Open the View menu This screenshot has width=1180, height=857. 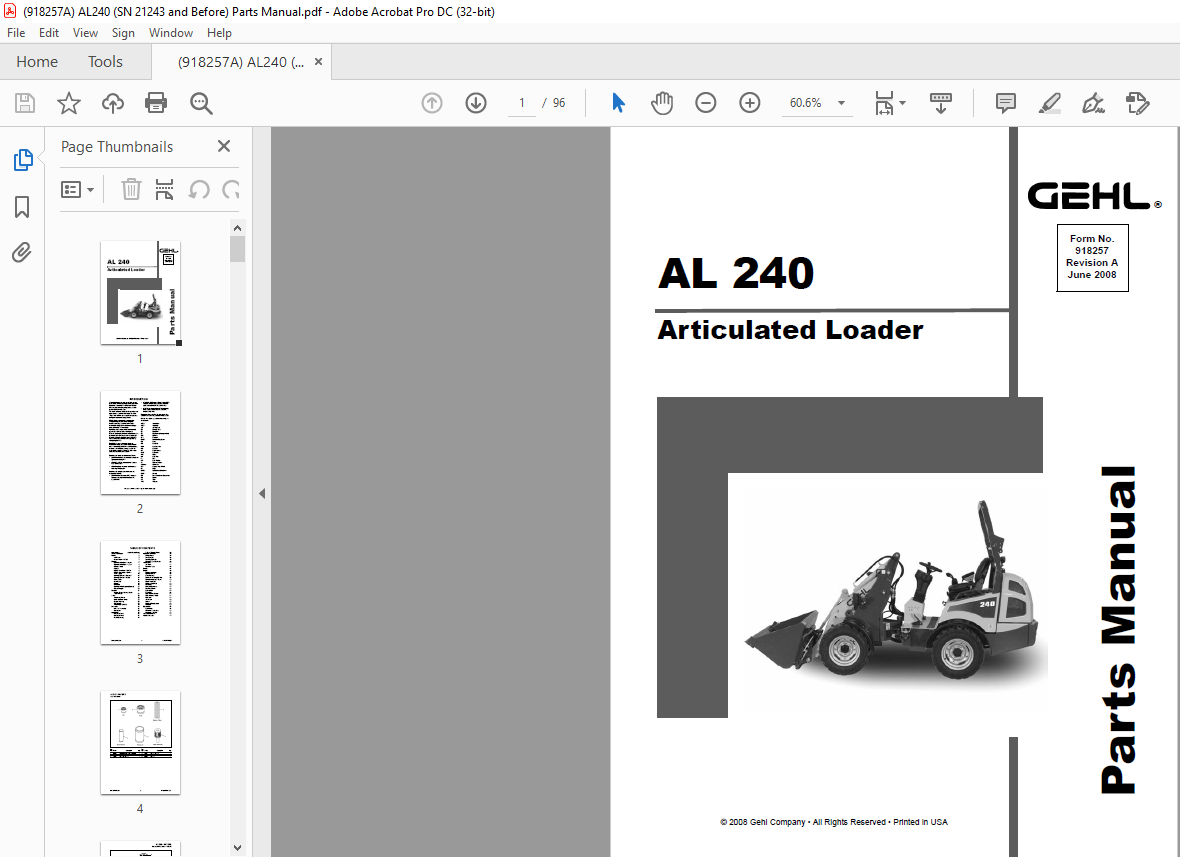(x=85, y=33)
